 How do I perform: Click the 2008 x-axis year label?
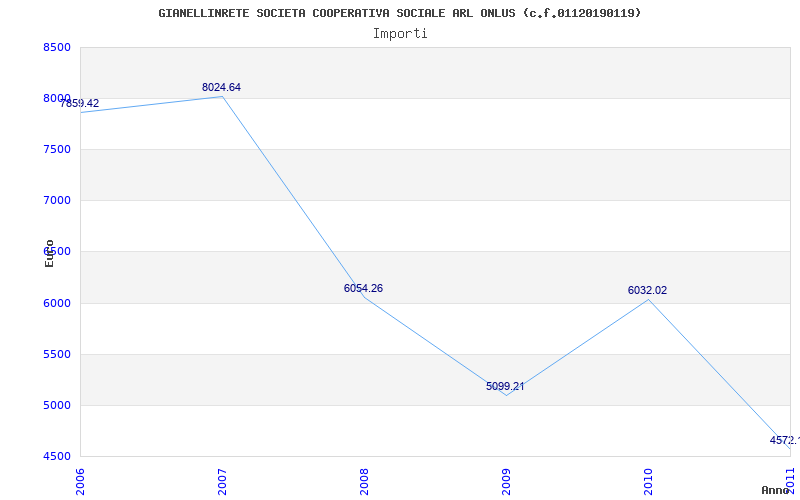point(364,482)
